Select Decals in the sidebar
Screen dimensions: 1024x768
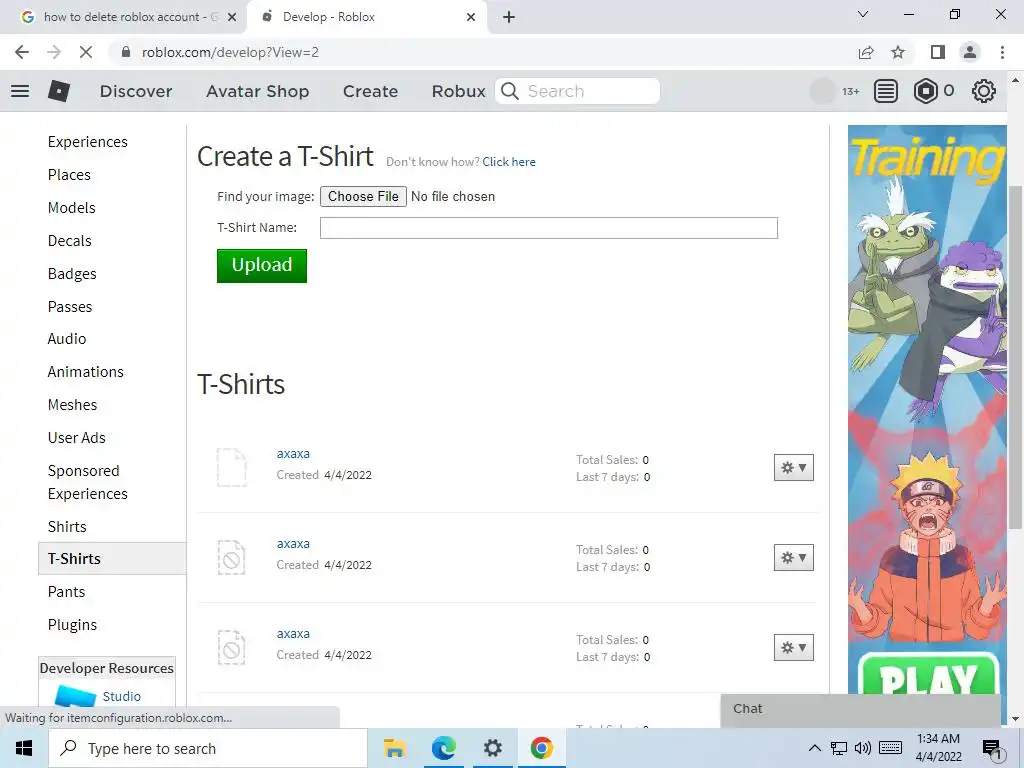(70, 241)
